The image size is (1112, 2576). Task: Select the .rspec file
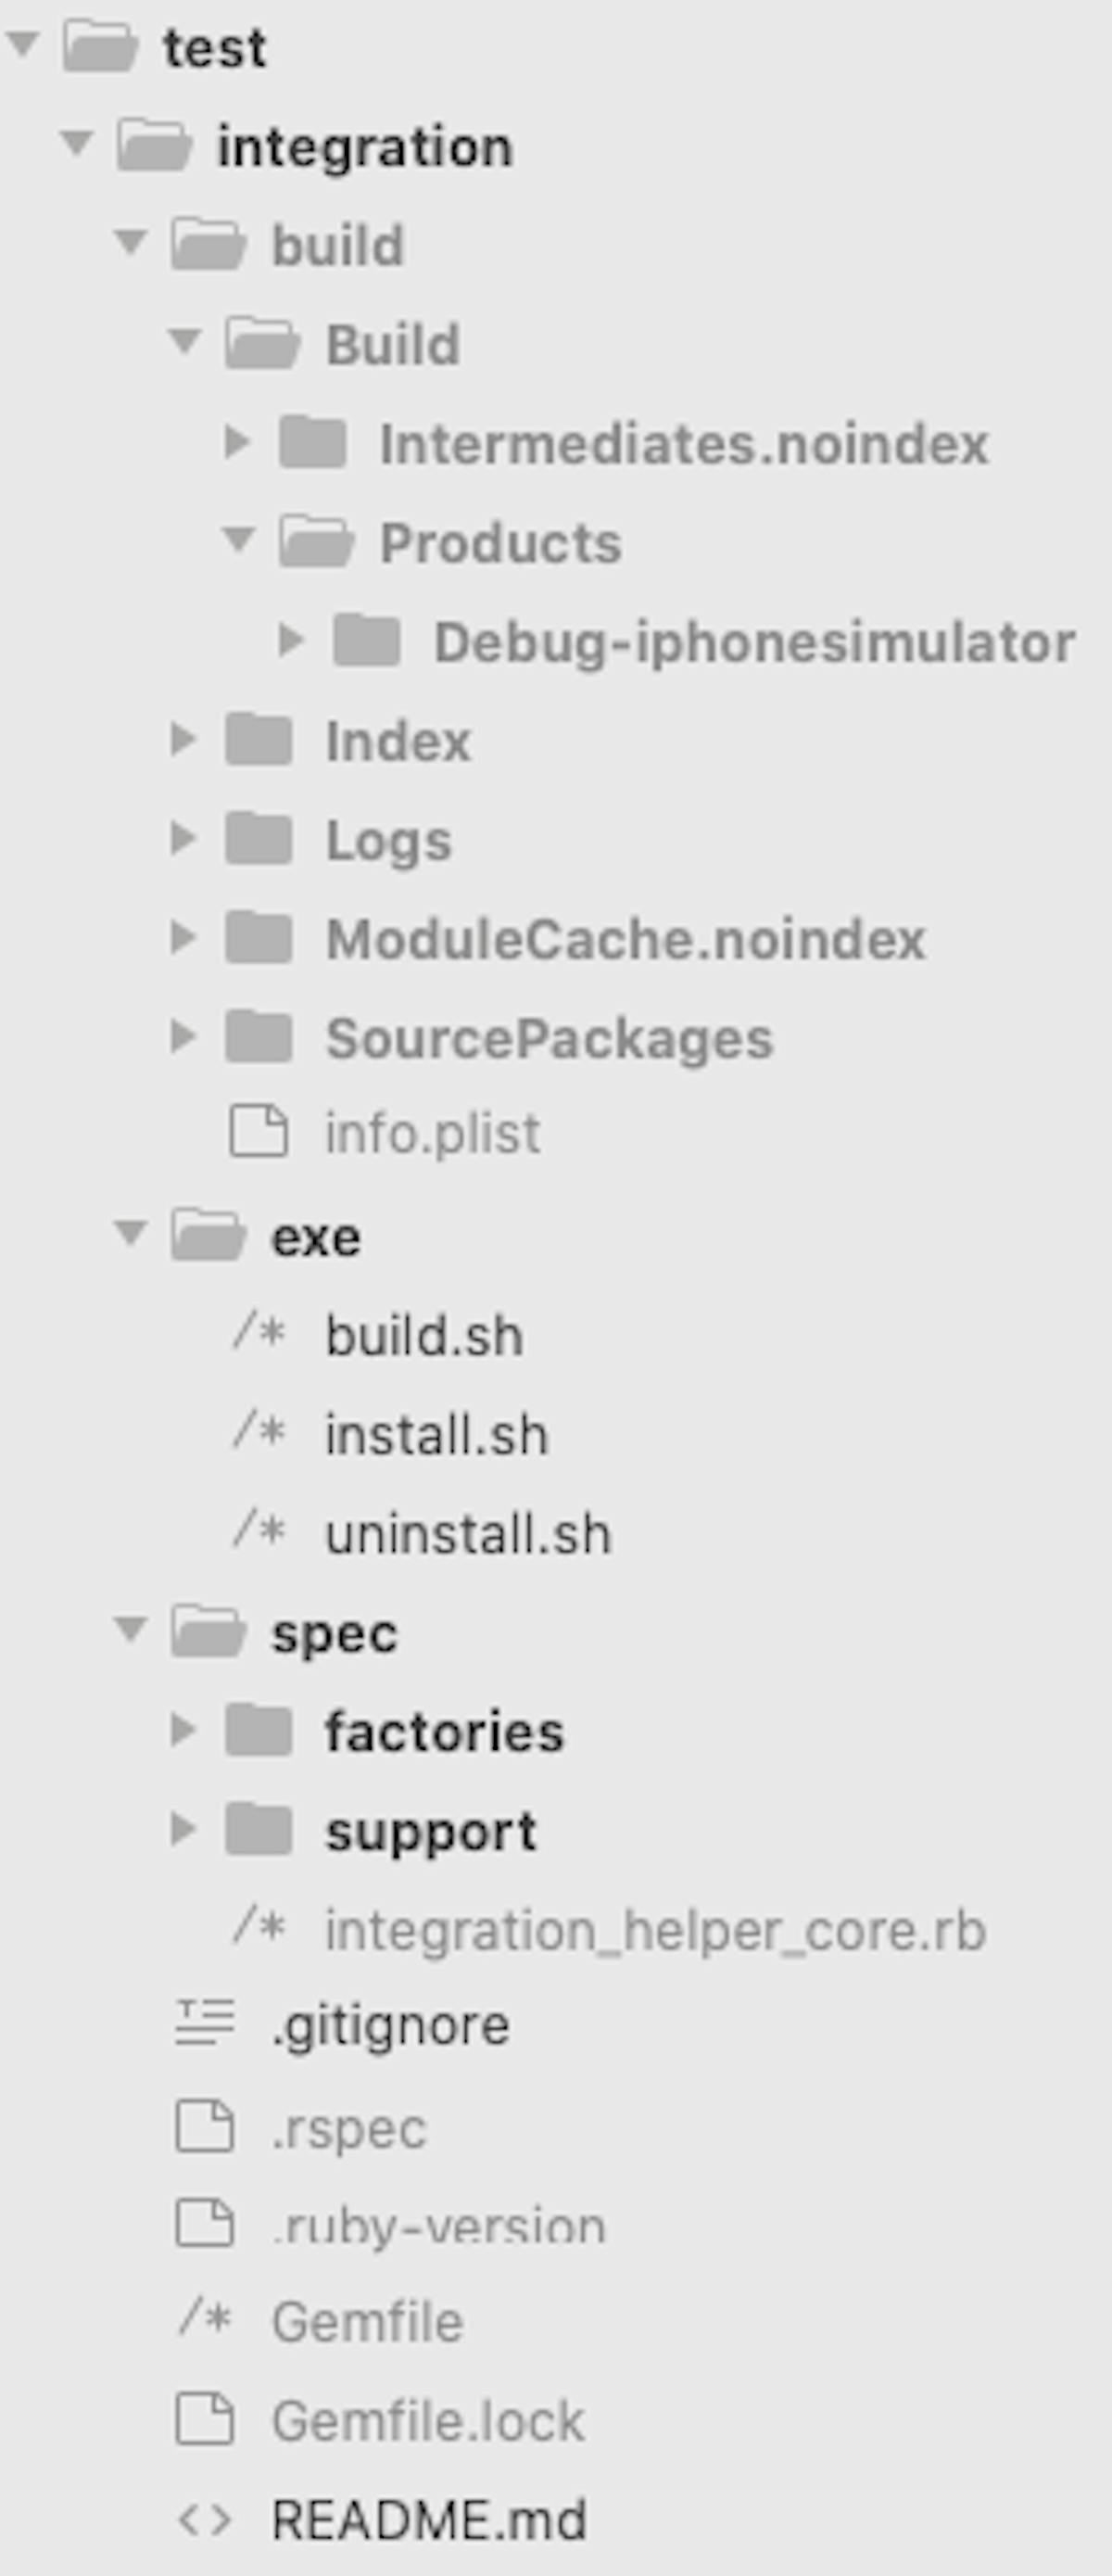coord(348,2128)
